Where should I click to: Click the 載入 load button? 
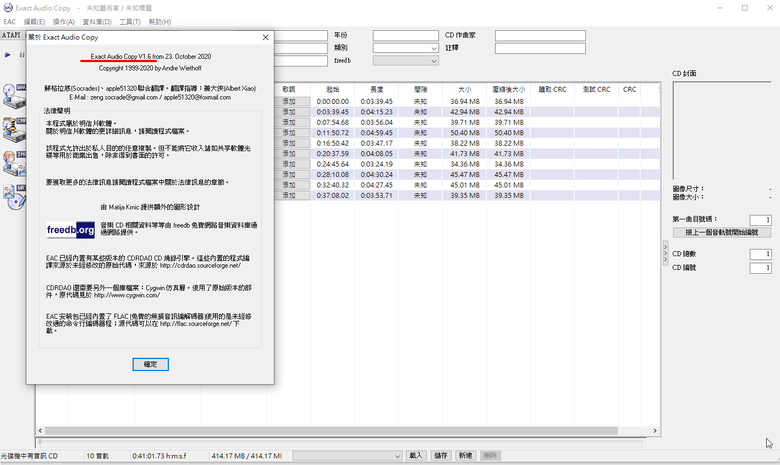click(416, 456)
